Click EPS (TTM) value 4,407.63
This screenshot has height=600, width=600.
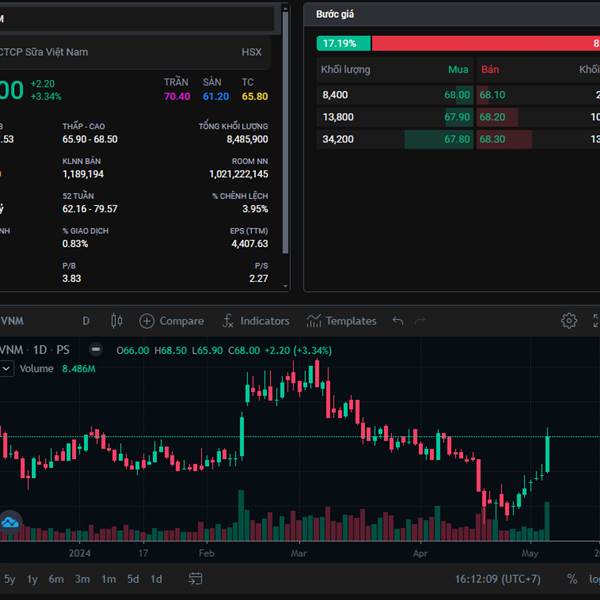click(x=249, y=244)
